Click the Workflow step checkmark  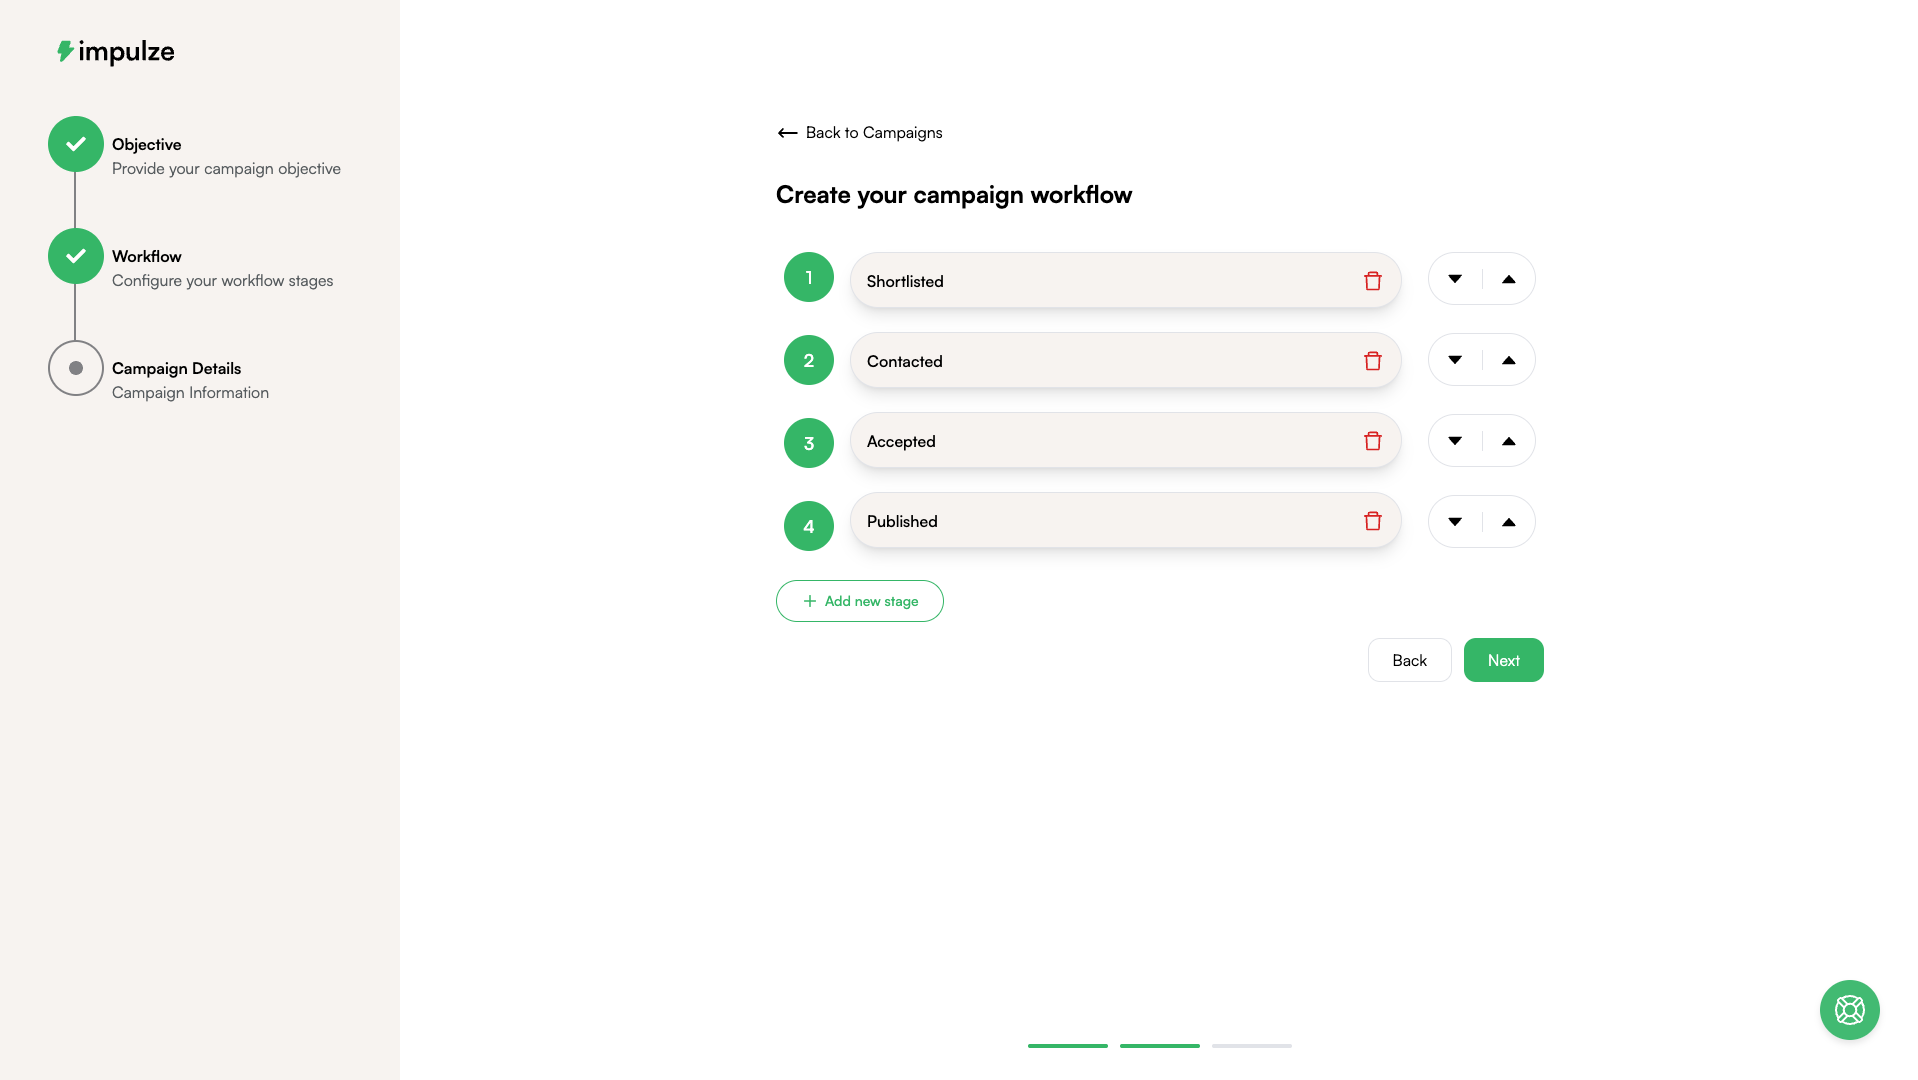point(75,256)
